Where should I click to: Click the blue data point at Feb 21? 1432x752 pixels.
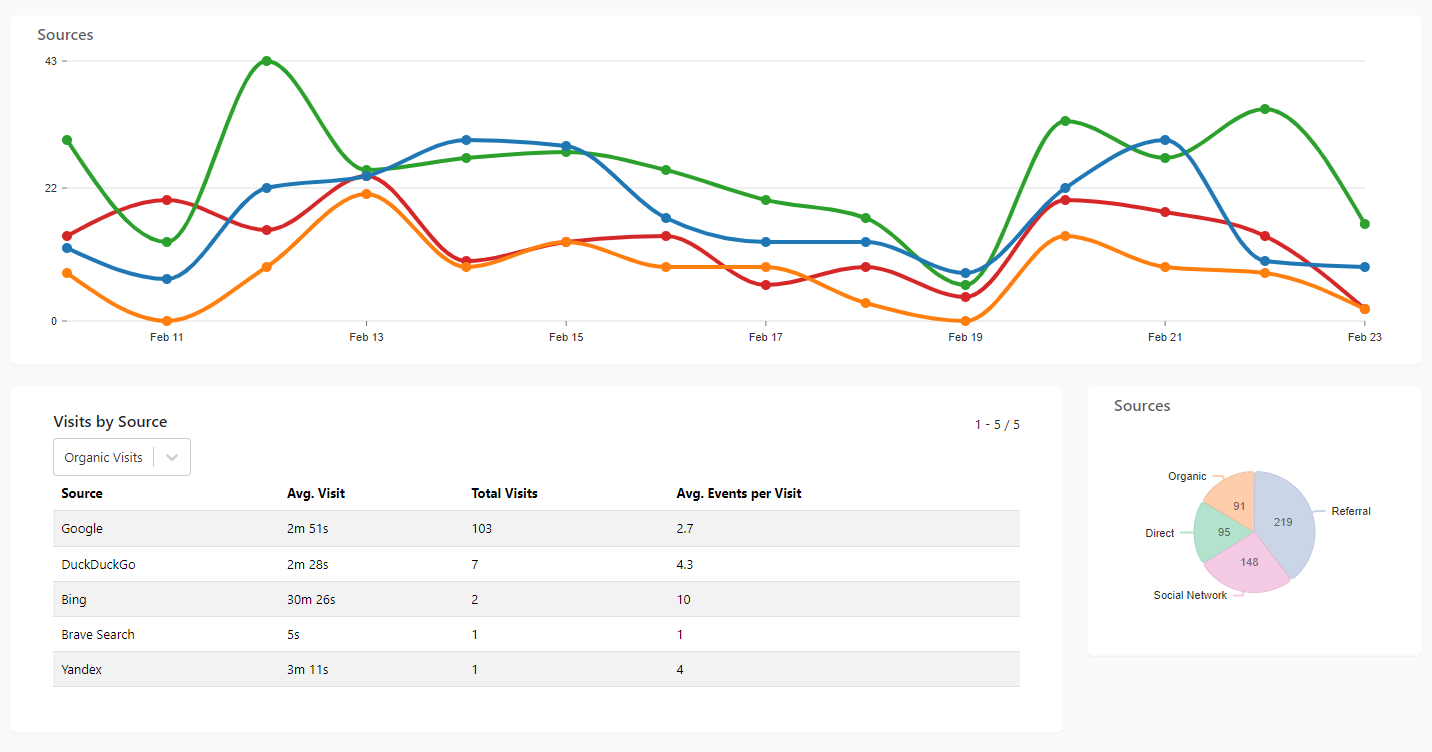tap(1165, 140)
